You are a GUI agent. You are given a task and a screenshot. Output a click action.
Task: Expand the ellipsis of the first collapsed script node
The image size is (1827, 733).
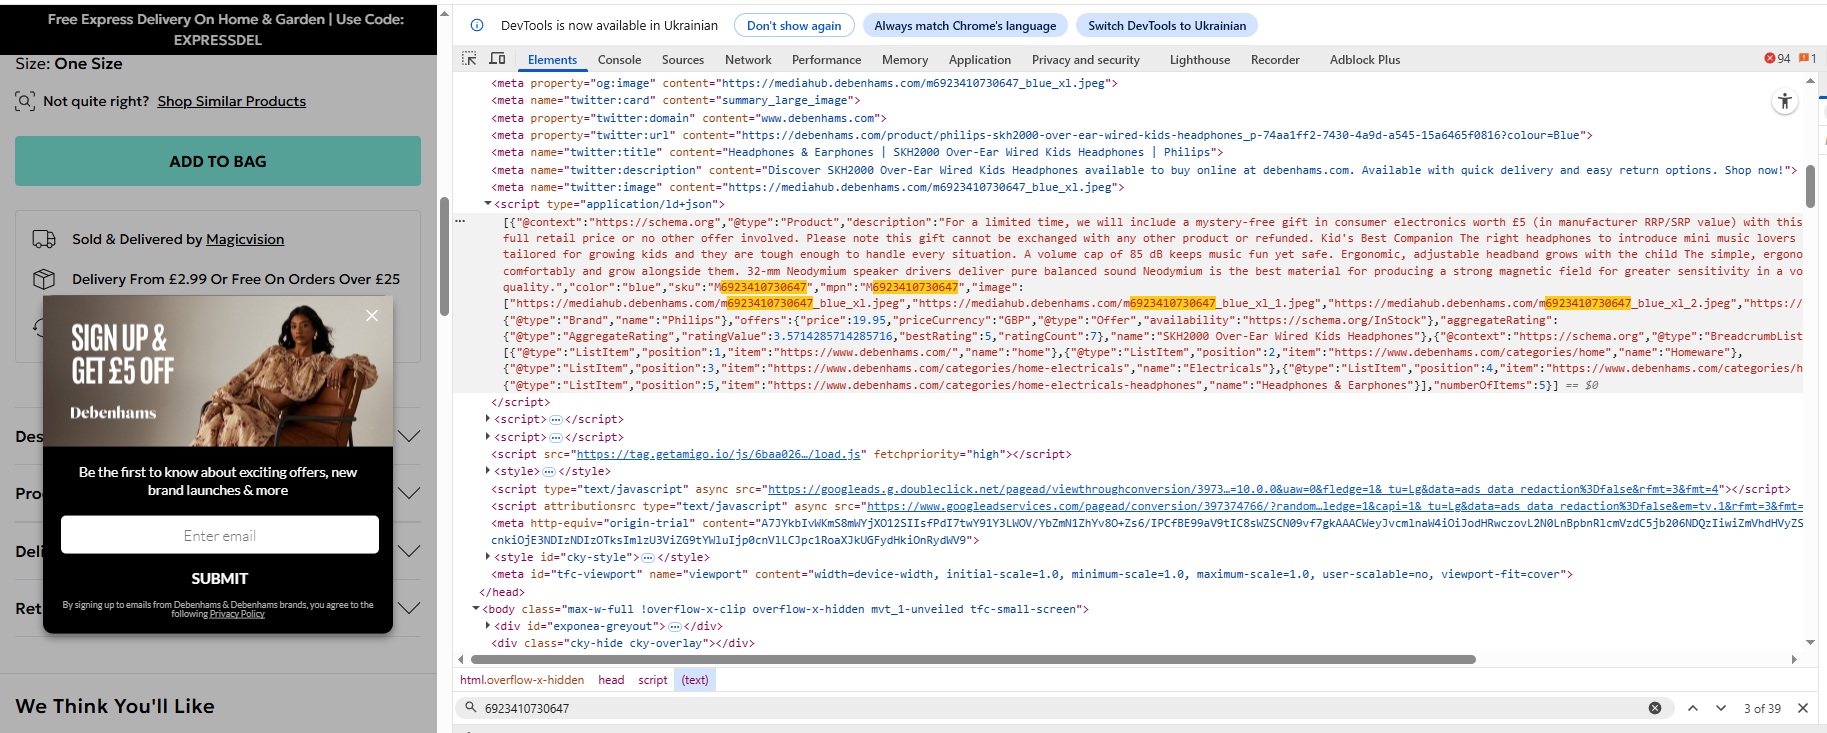(556, 420)
